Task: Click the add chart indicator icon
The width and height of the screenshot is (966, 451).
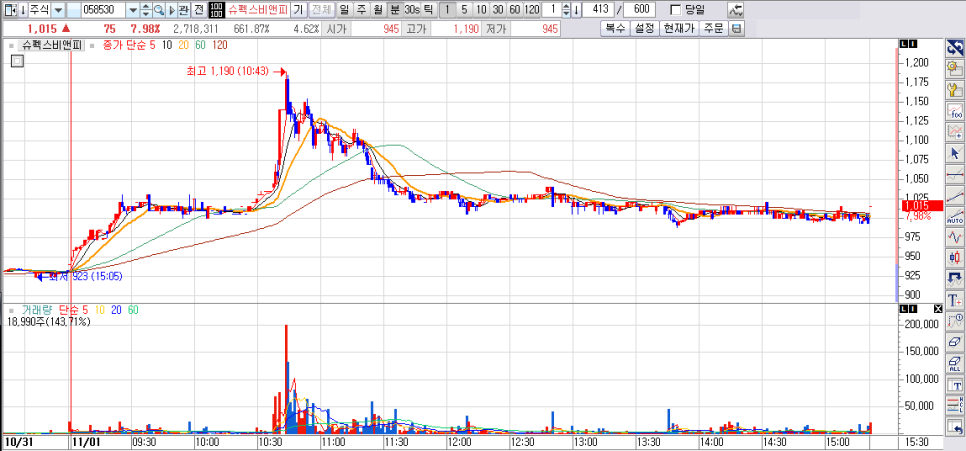Action: pos(955,131)
